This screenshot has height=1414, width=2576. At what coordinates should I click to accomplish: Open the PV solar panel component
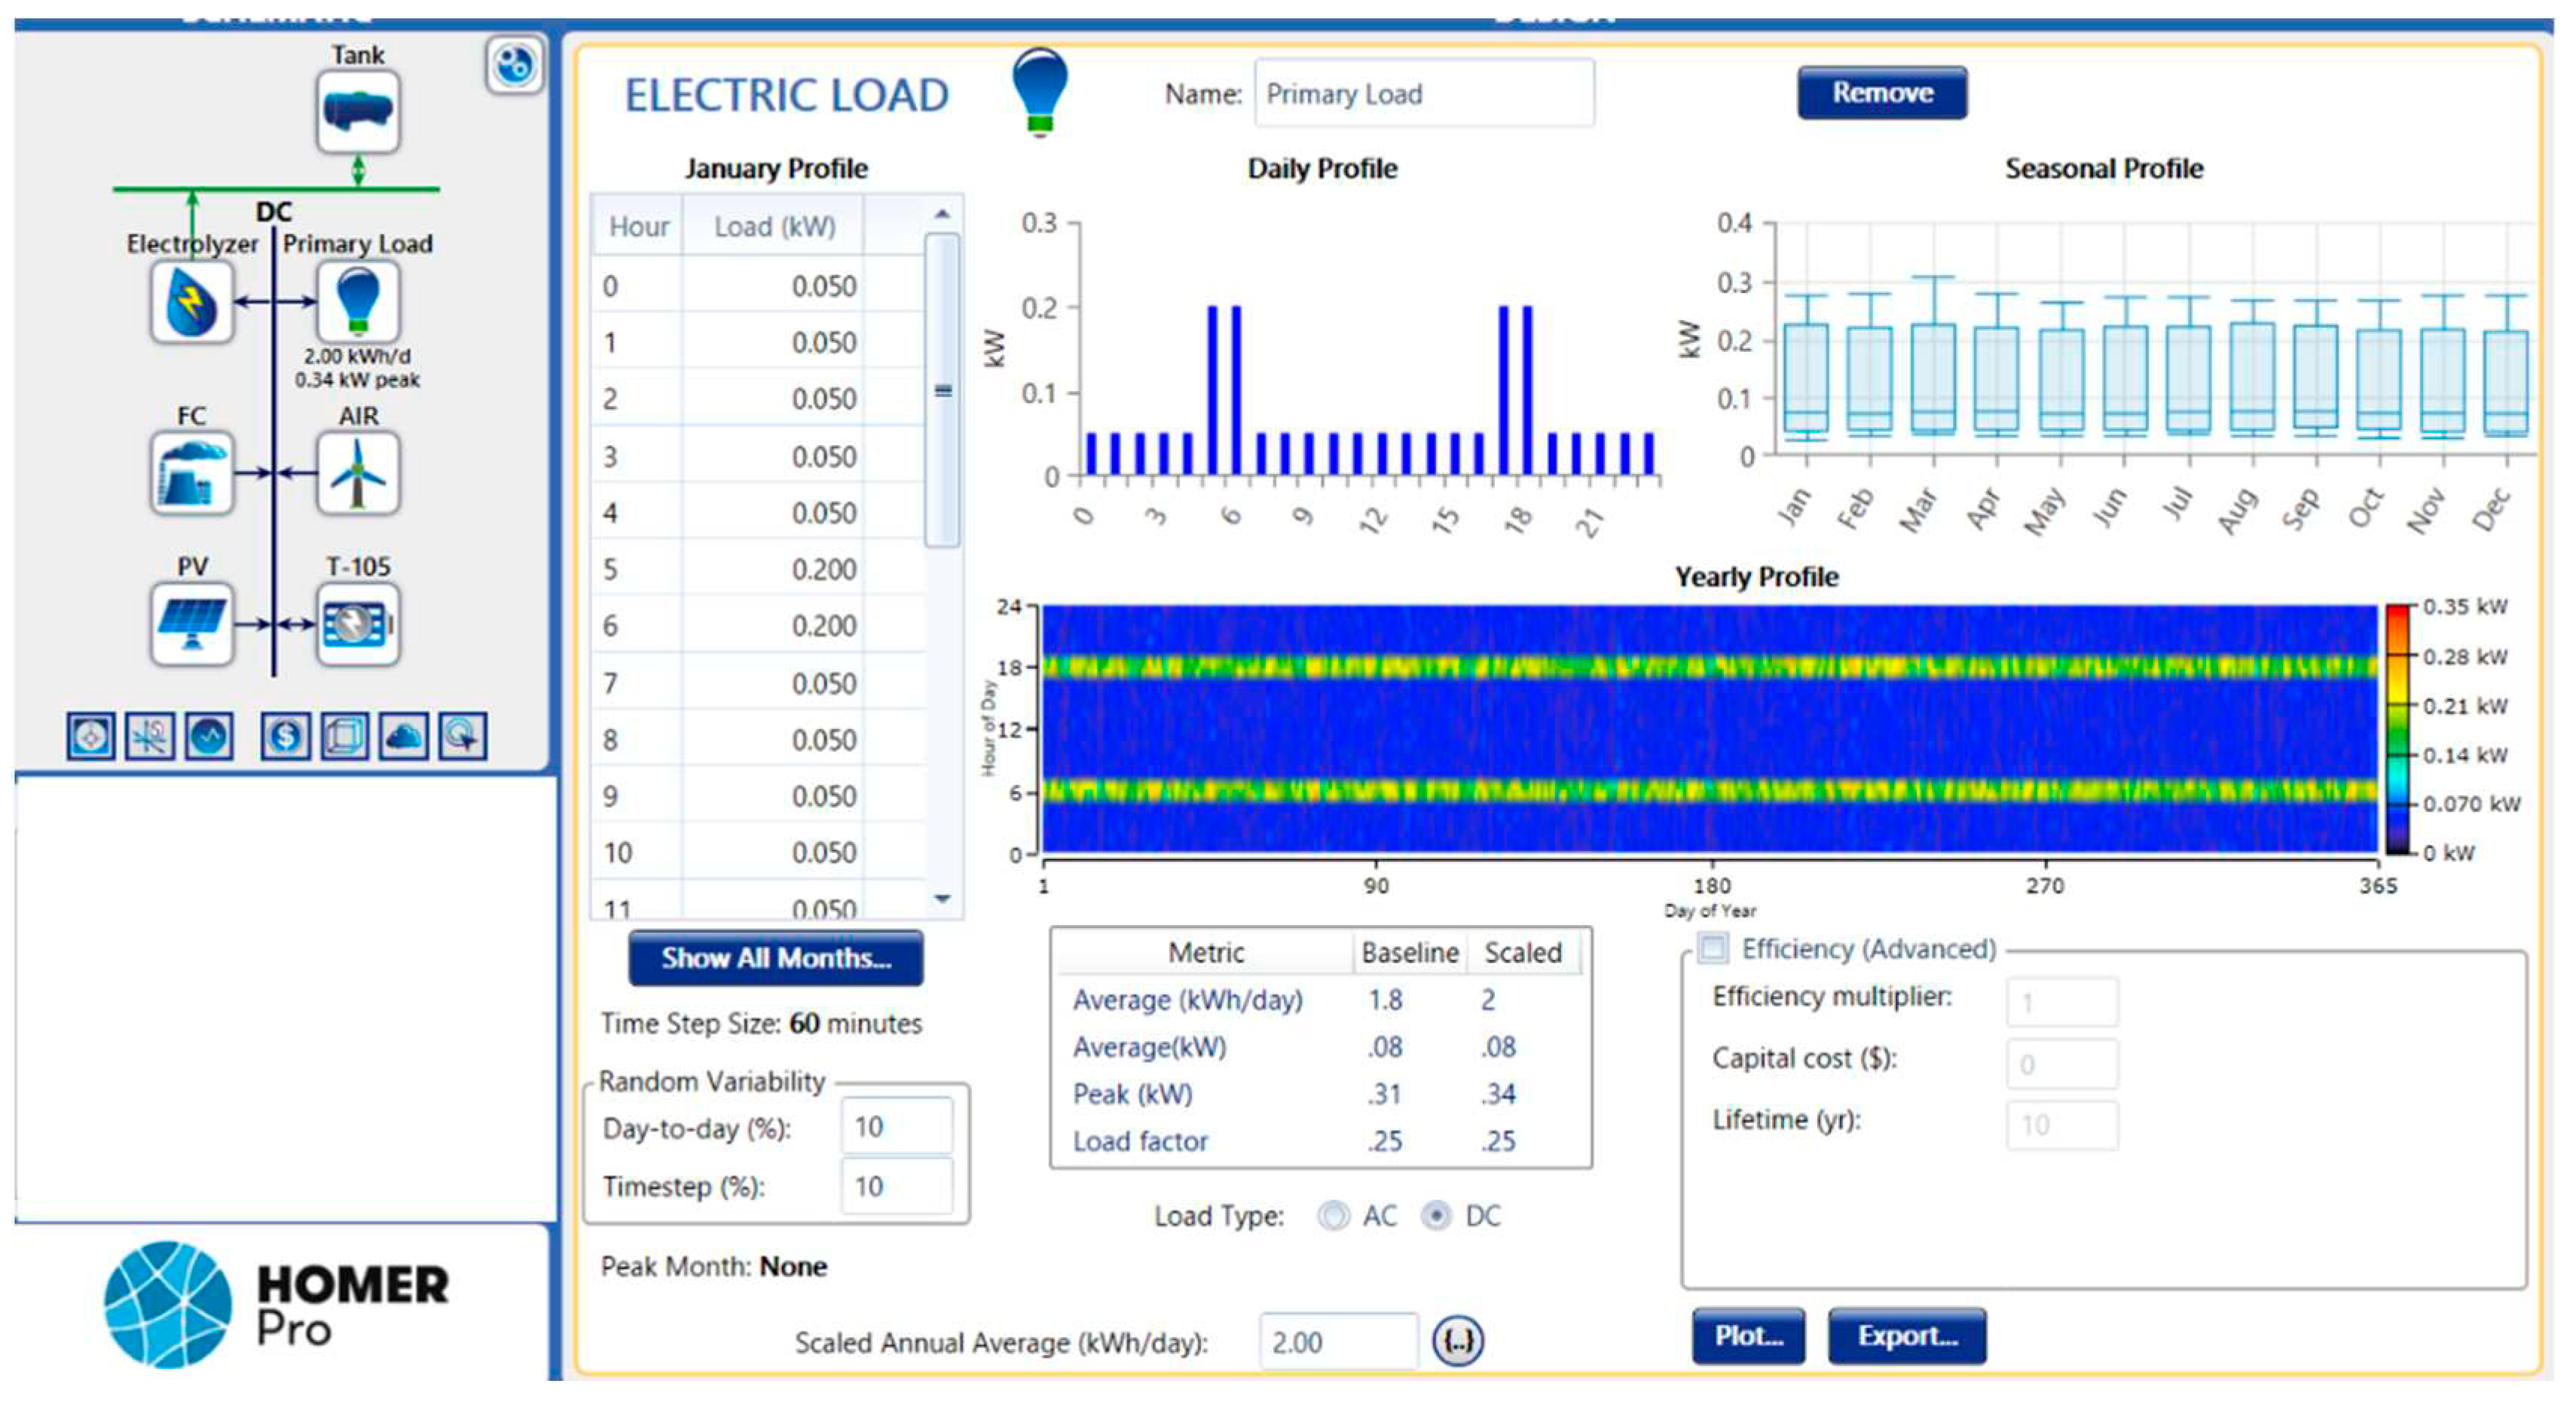(x=192, y=624)
